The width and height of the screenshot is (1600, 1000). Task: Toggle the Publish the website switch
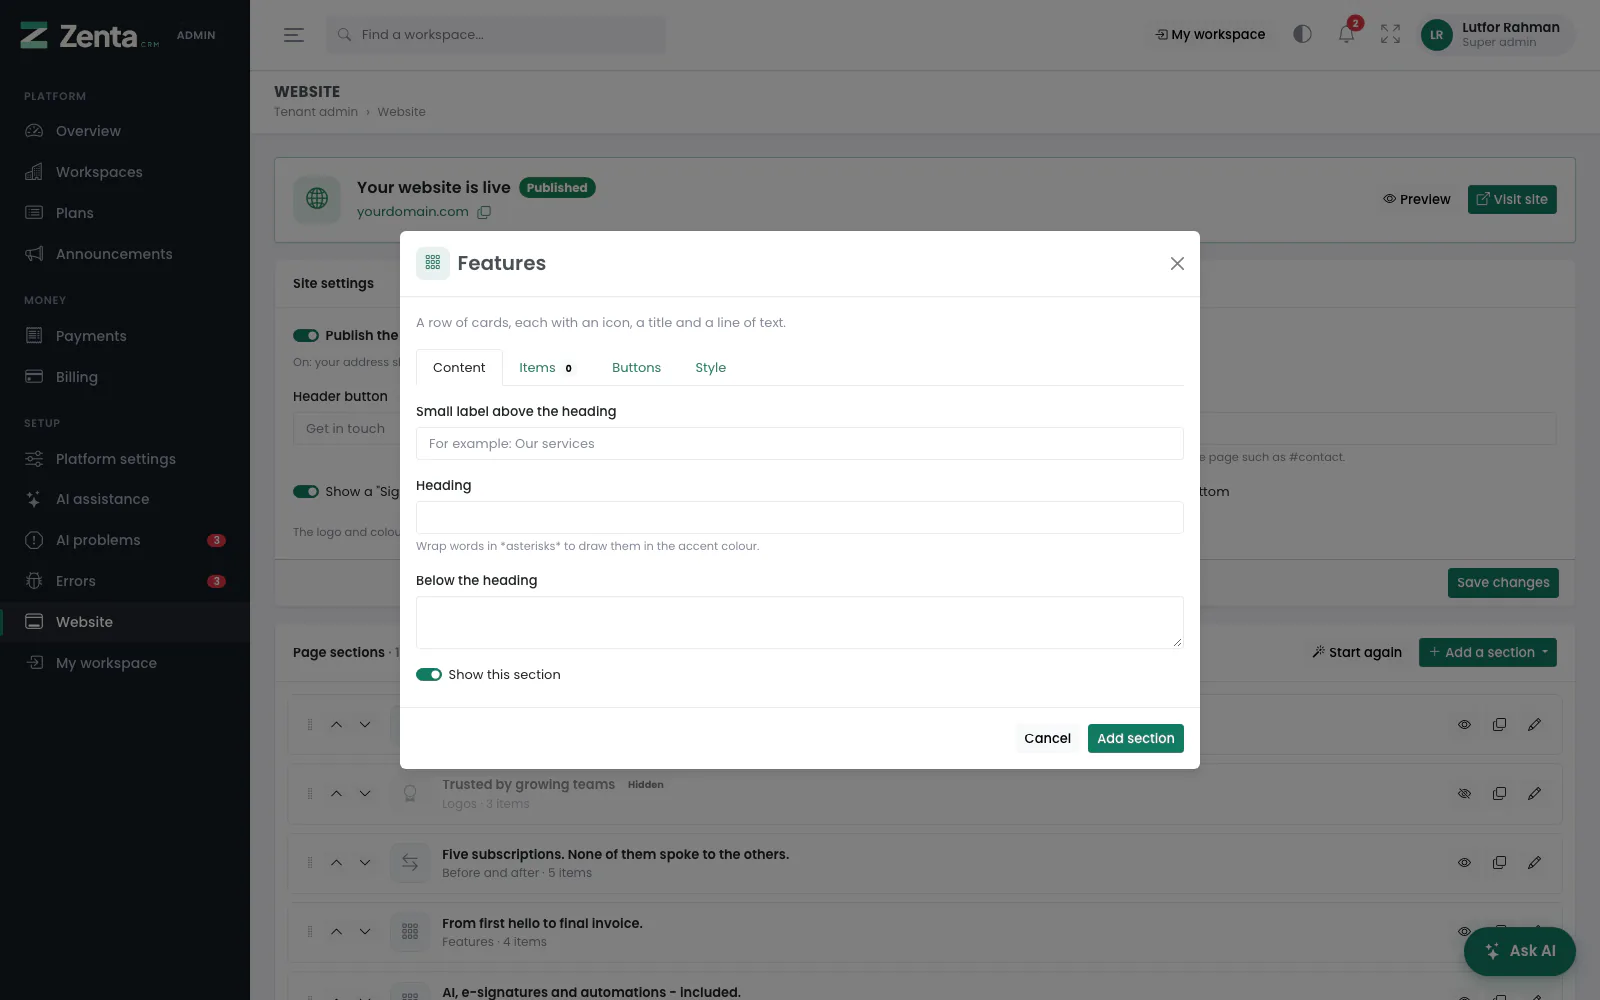306,336
